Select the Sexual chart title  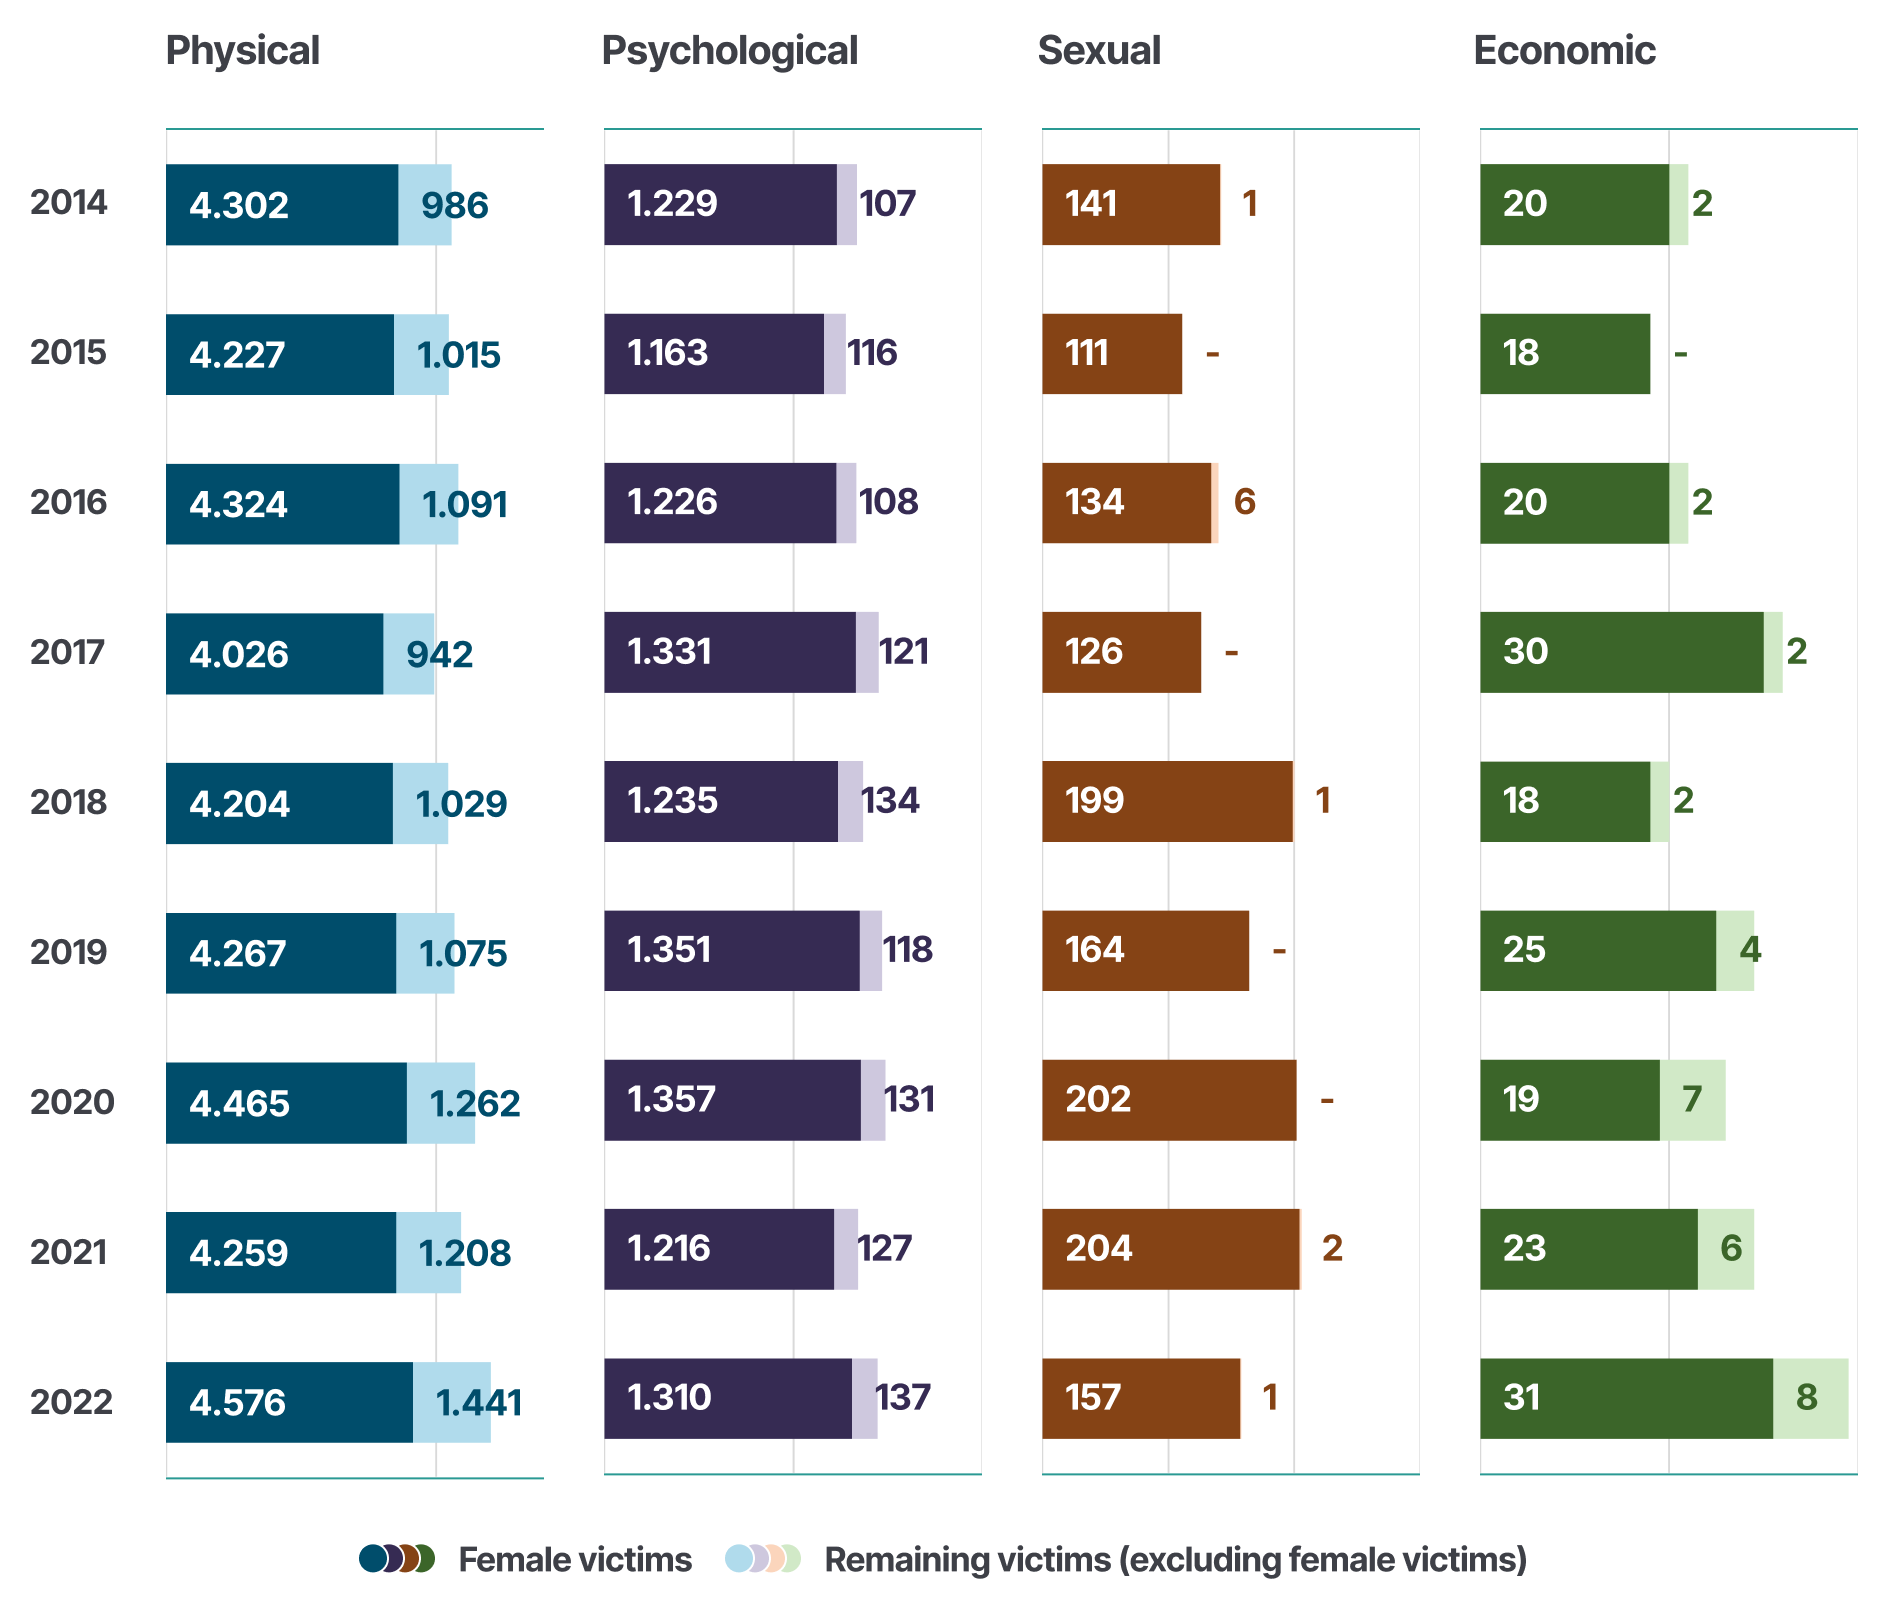click(x=1099, y=51)
